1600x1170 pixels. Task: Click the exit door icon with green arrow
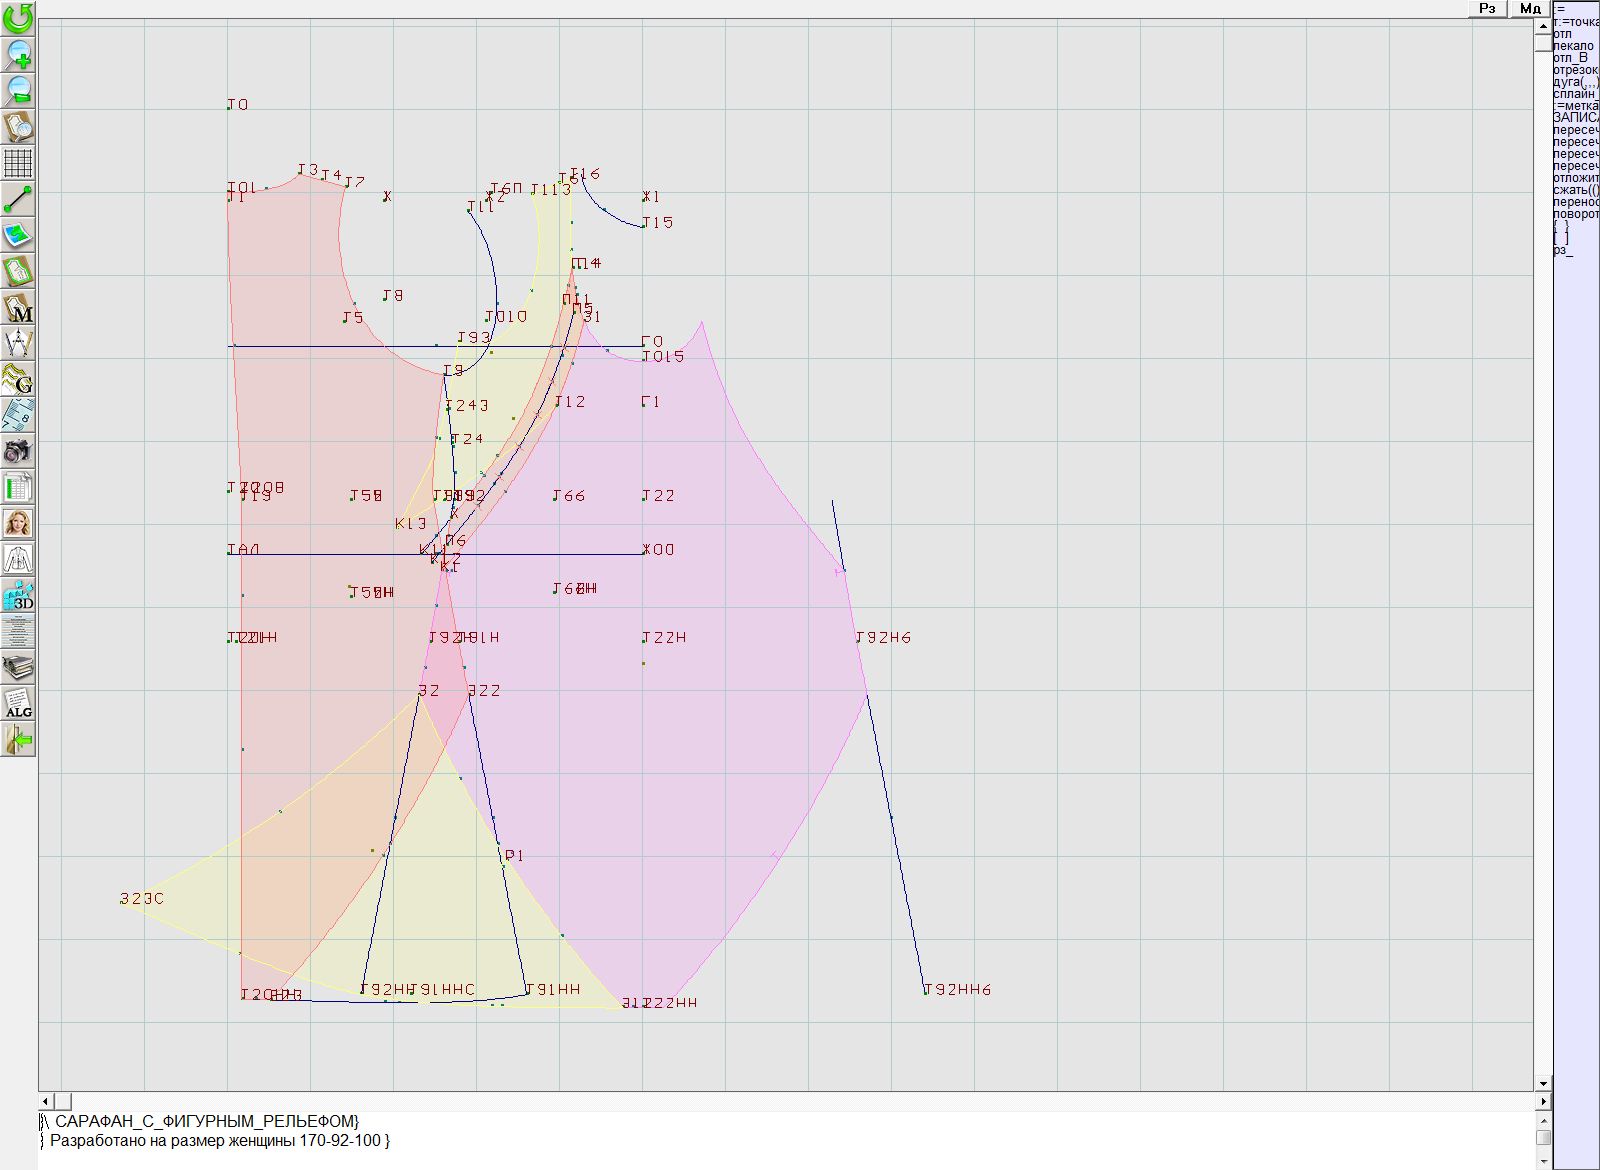click(x=18, y=739)
